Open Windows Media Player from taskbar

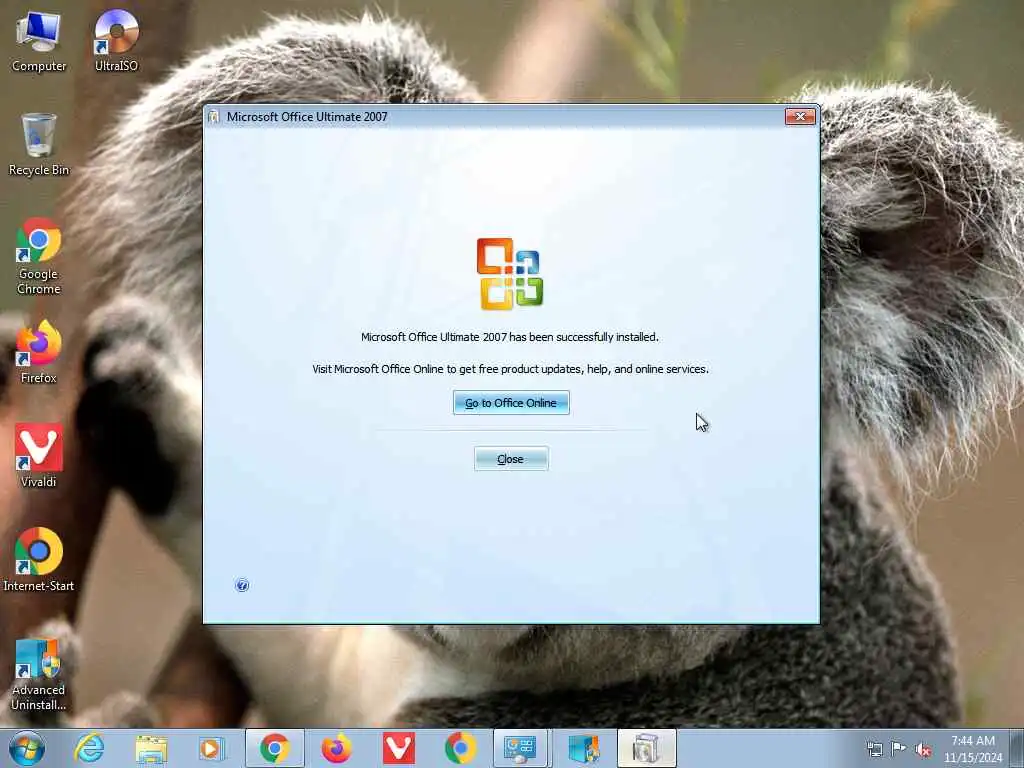tap(212, 748)
